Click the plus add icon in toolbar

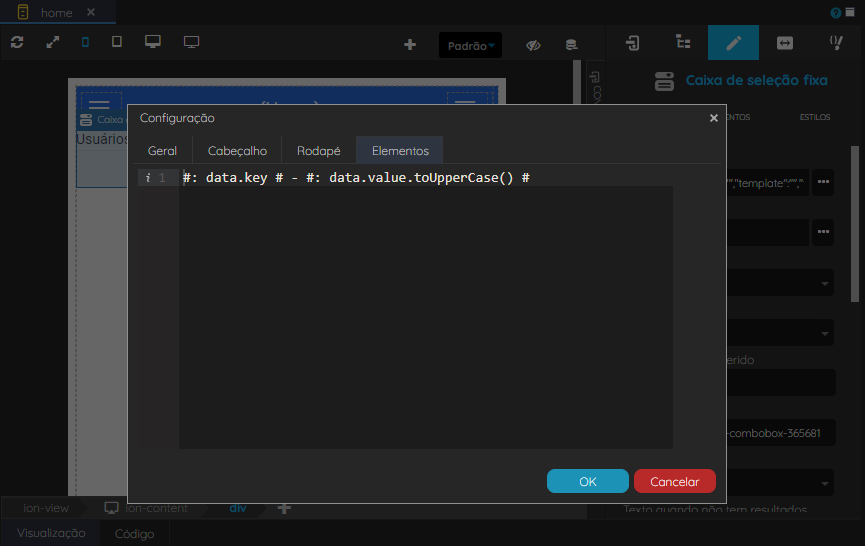click(410, 45)
